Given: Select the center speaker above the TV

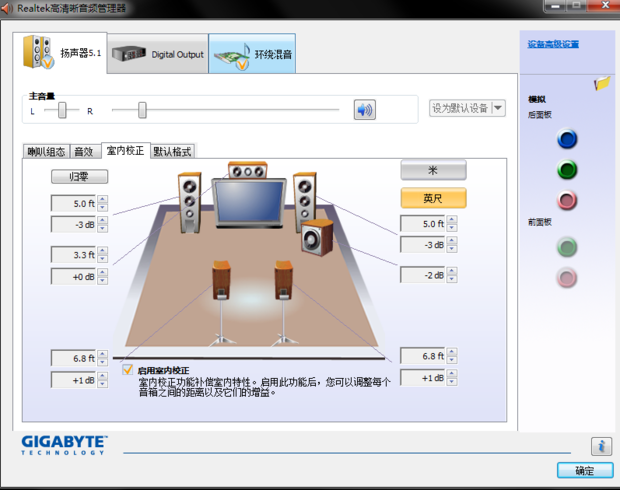Looking at the screenshot, I should pos(248,171).
